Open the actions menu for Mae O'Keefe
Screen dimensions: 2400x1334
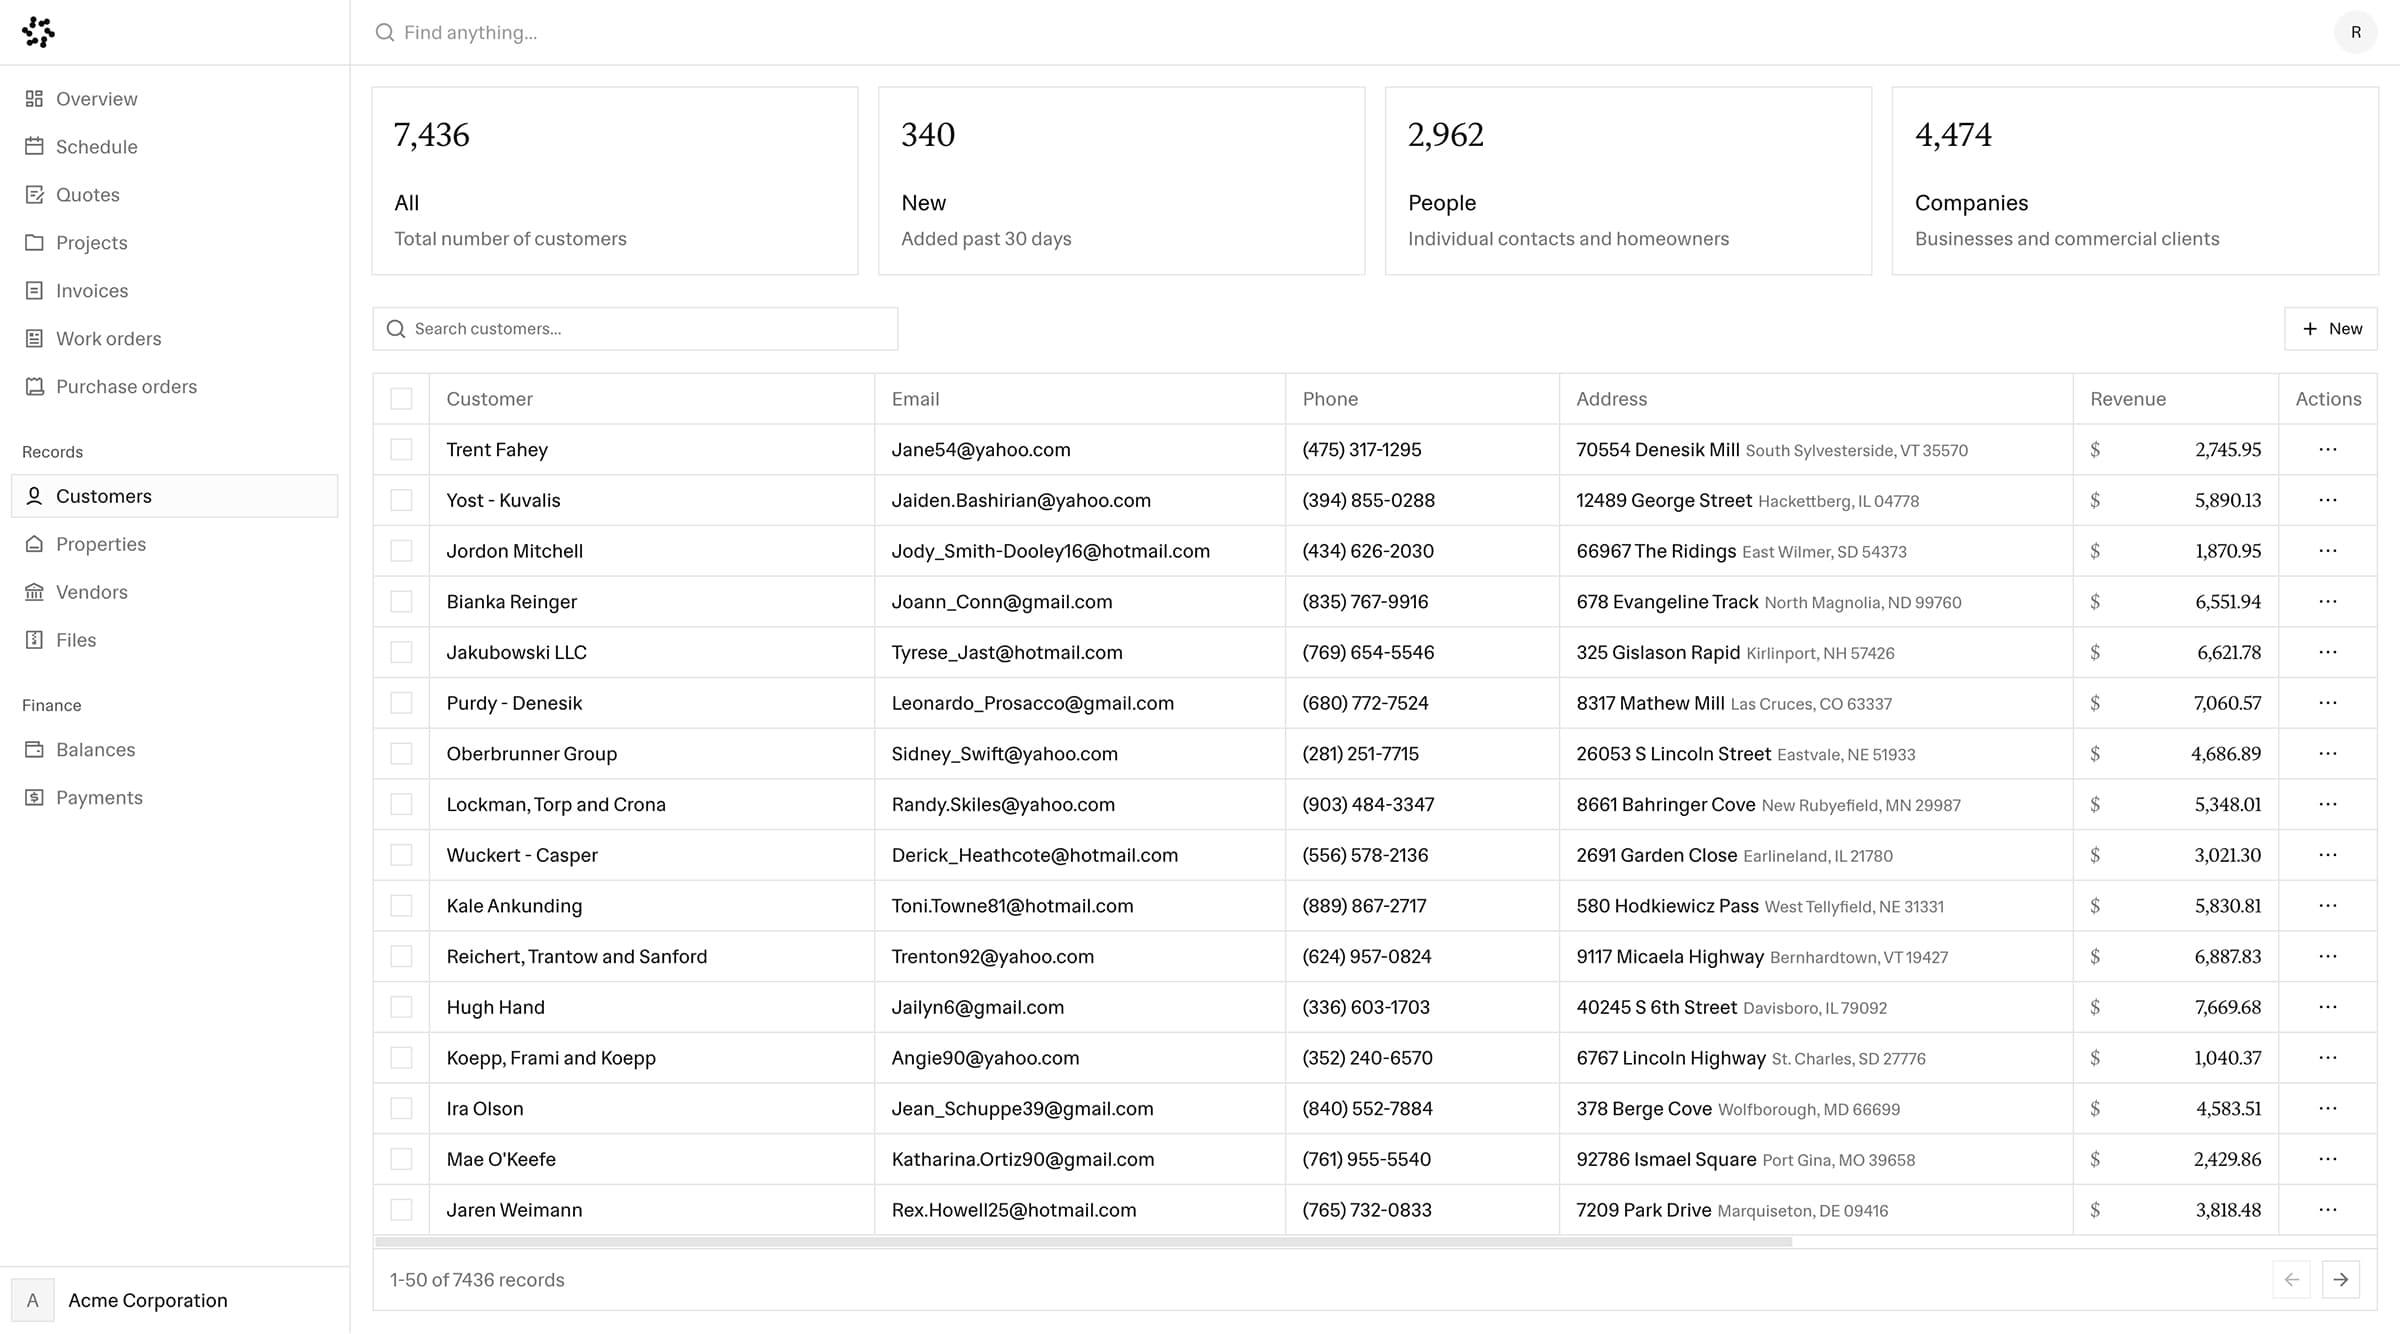[2328, 1159]
